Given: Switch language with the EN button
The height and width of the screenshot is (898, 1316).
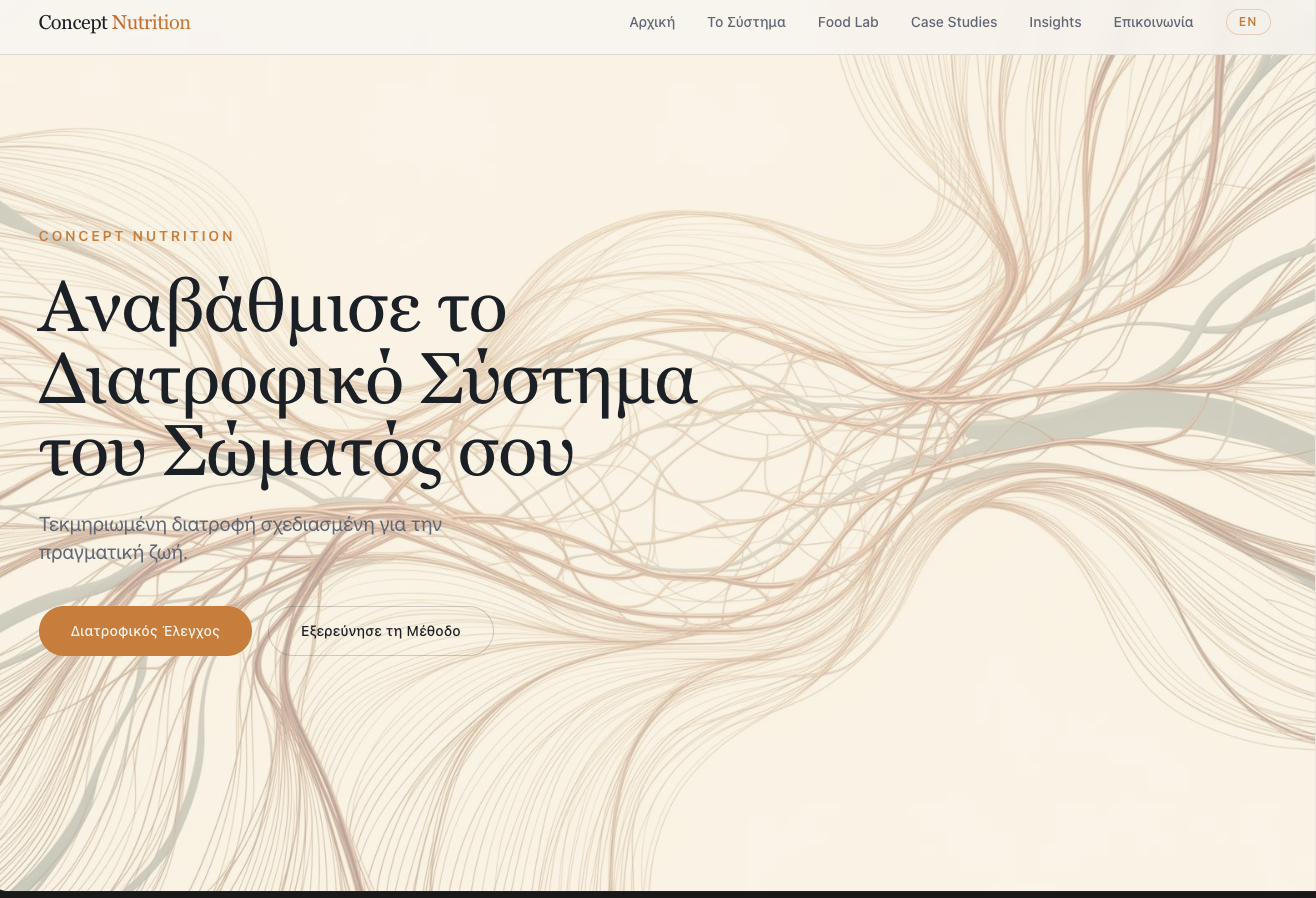Looking at the screenshot, I should pos(1248,22).
